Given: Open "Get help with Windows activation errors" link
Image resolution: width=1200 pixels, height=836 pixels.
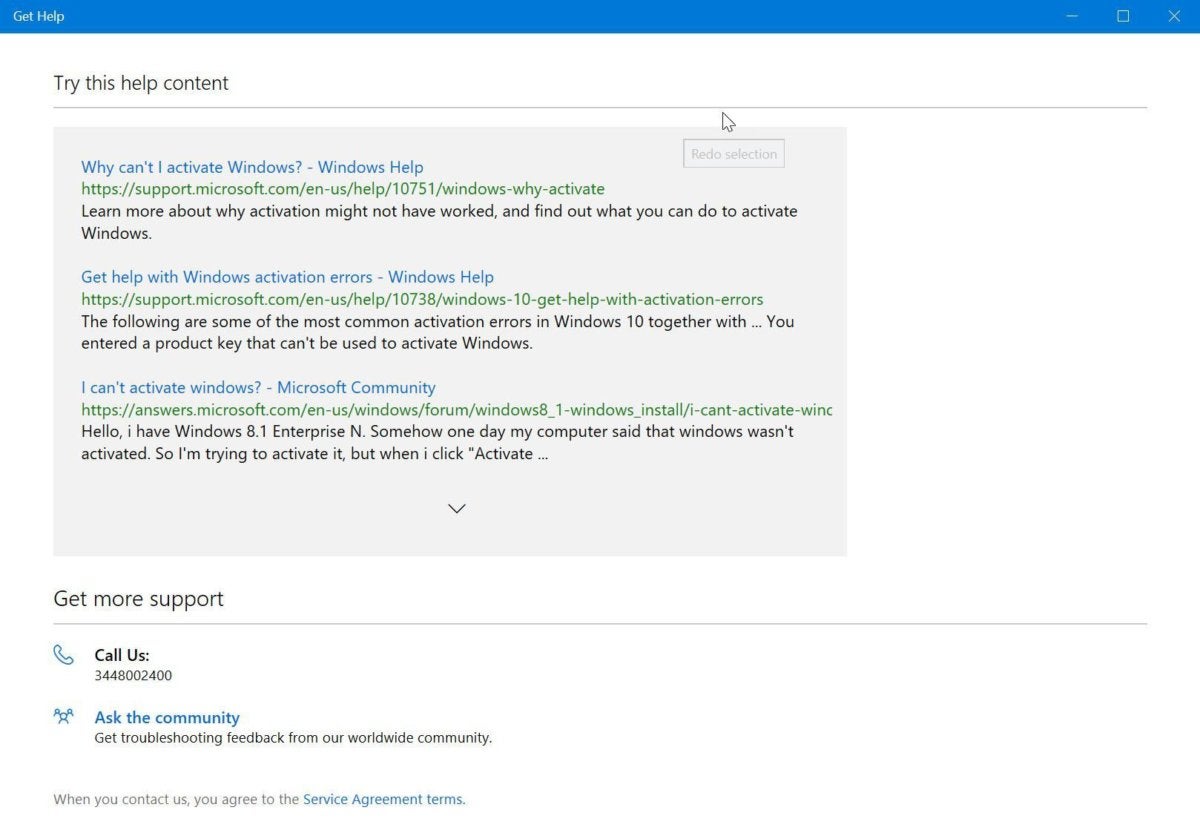Looking at the screenshot, I should point(287,277).
